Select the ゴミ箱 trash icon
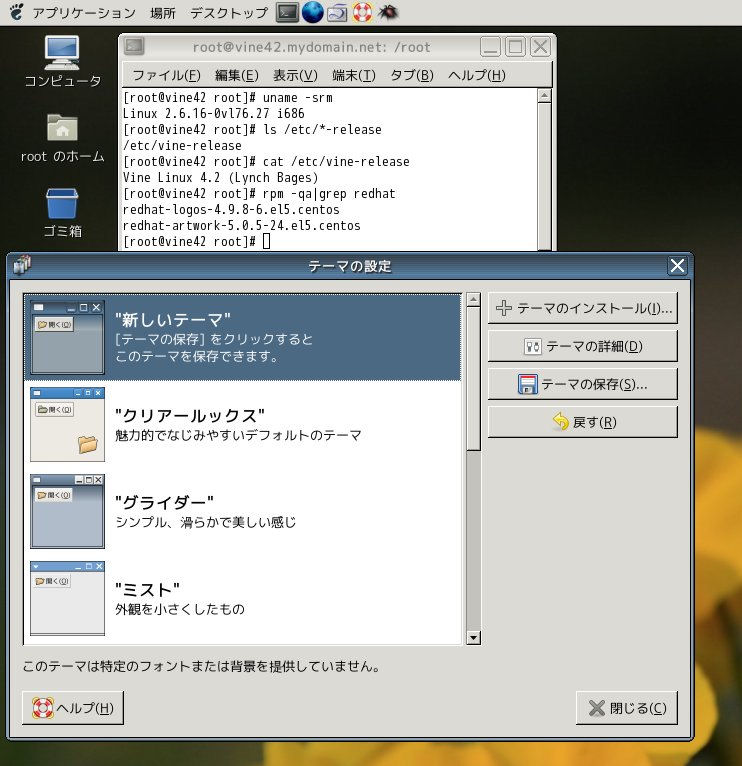Screen dimensions: 742x766 pos(63,213)
